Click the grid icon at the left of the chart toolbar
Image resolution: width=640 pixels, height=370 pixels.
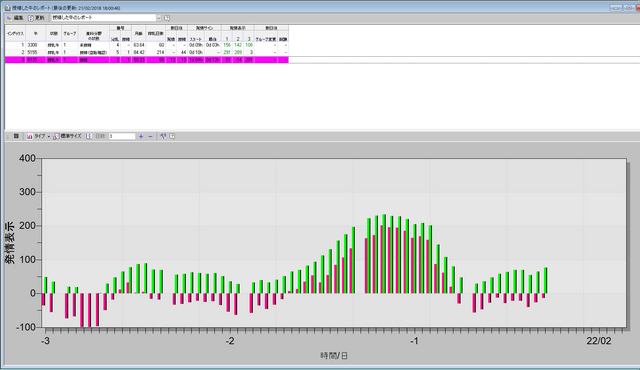pyautogui.click(x=16, y=136)
